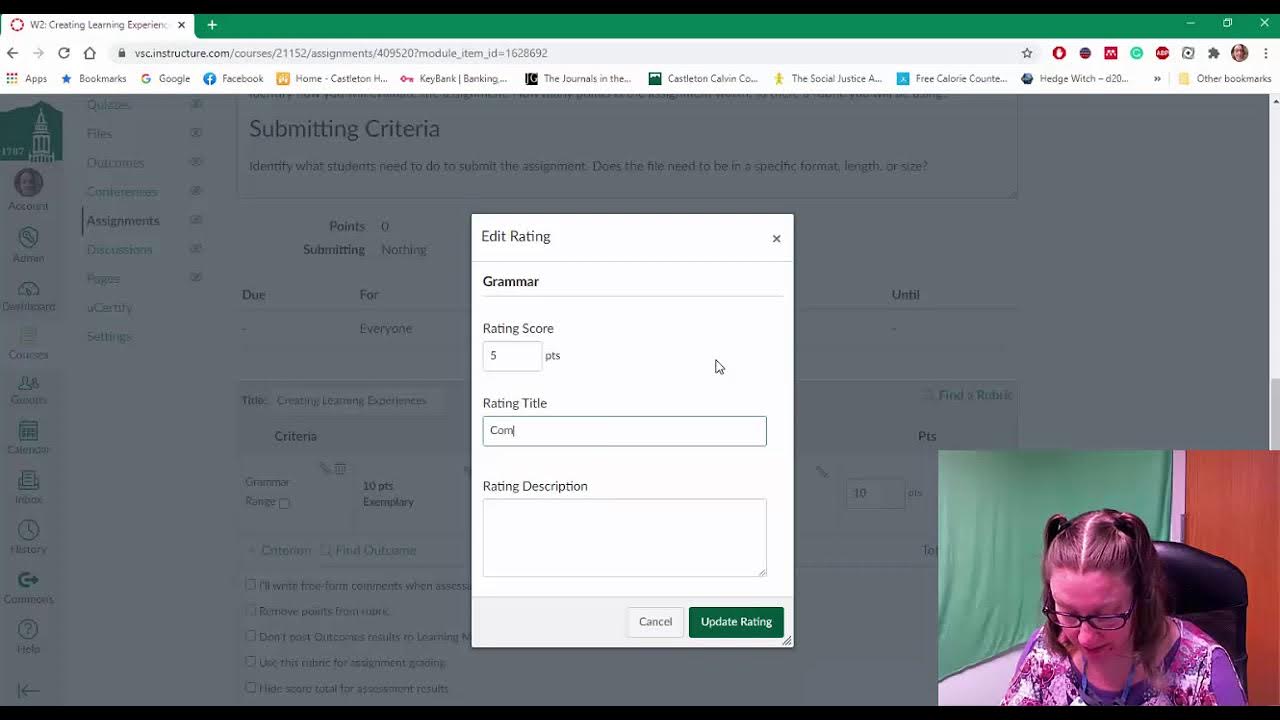Toggle the Grammar Range checkbox

point(284,503)
